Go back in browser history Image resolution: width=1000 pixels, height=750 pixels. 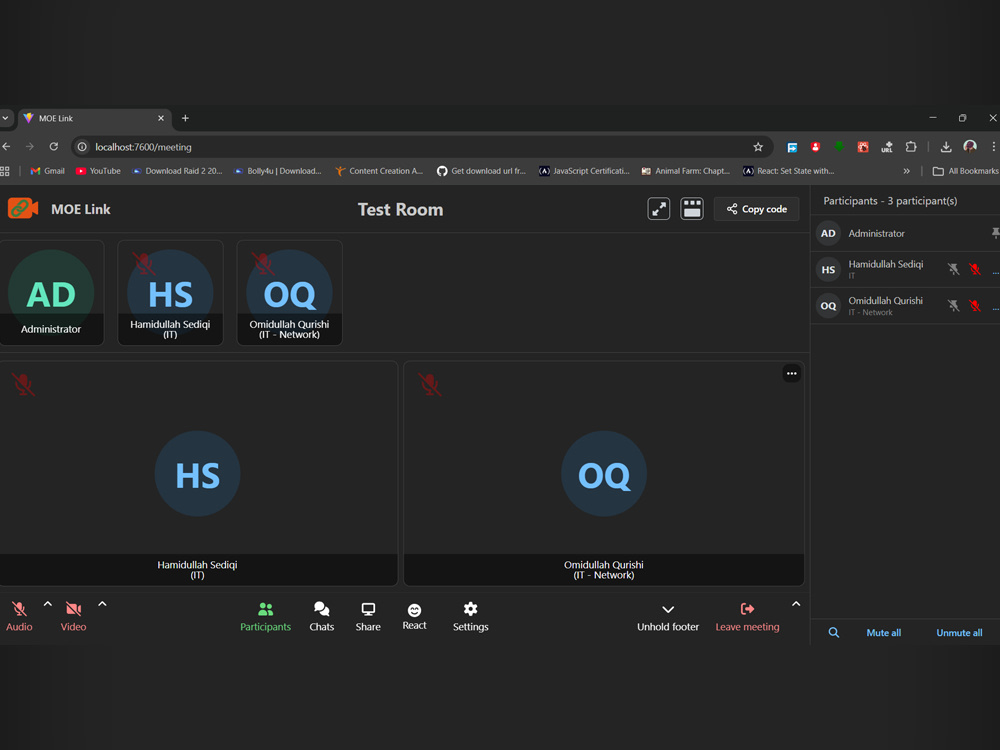[x=6, y=147]
